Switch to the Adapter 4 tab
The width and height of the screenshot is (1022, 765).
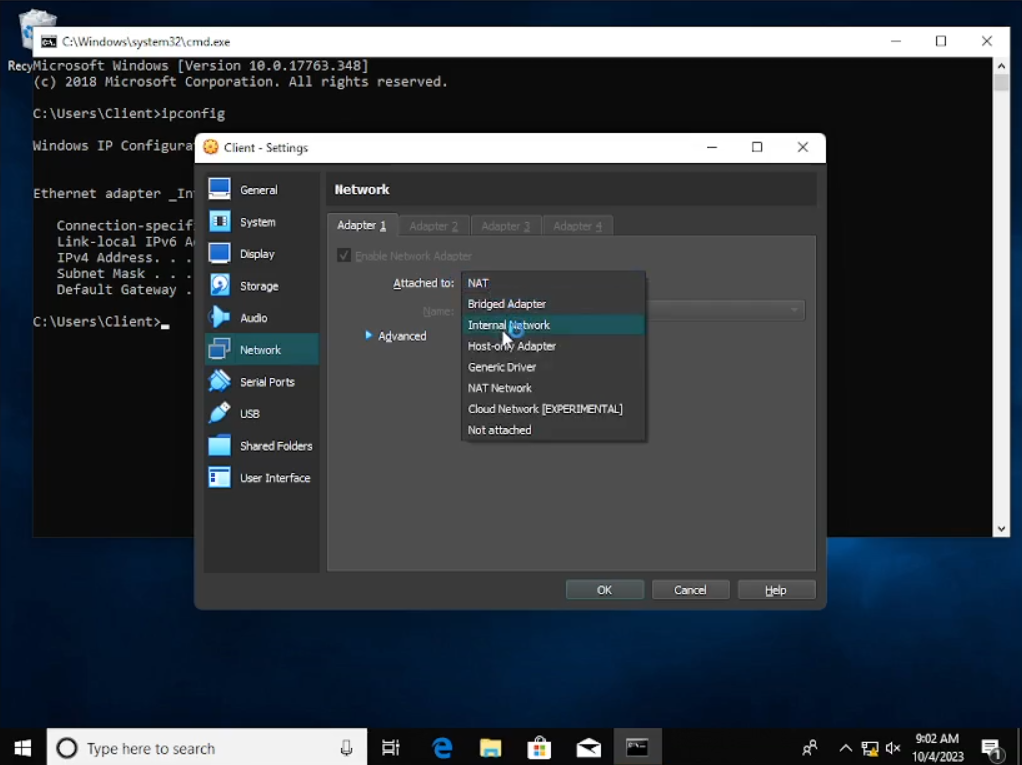pyautogui.click(x=577, y=226)
